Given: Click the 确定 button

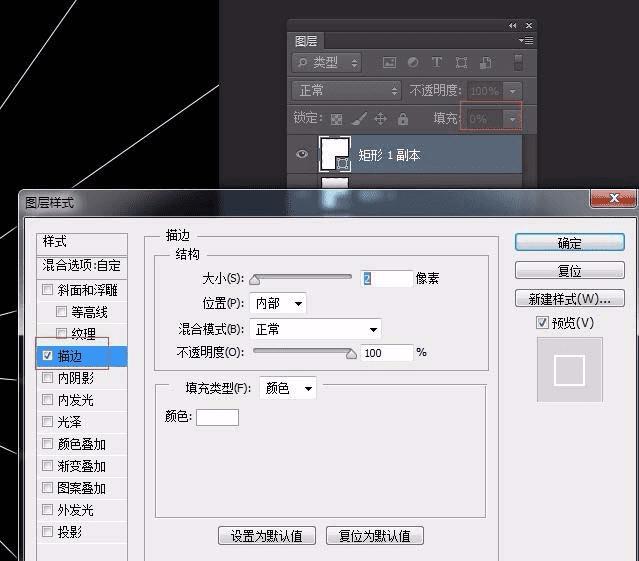Looking at the screenshot, I should [570, 243].
